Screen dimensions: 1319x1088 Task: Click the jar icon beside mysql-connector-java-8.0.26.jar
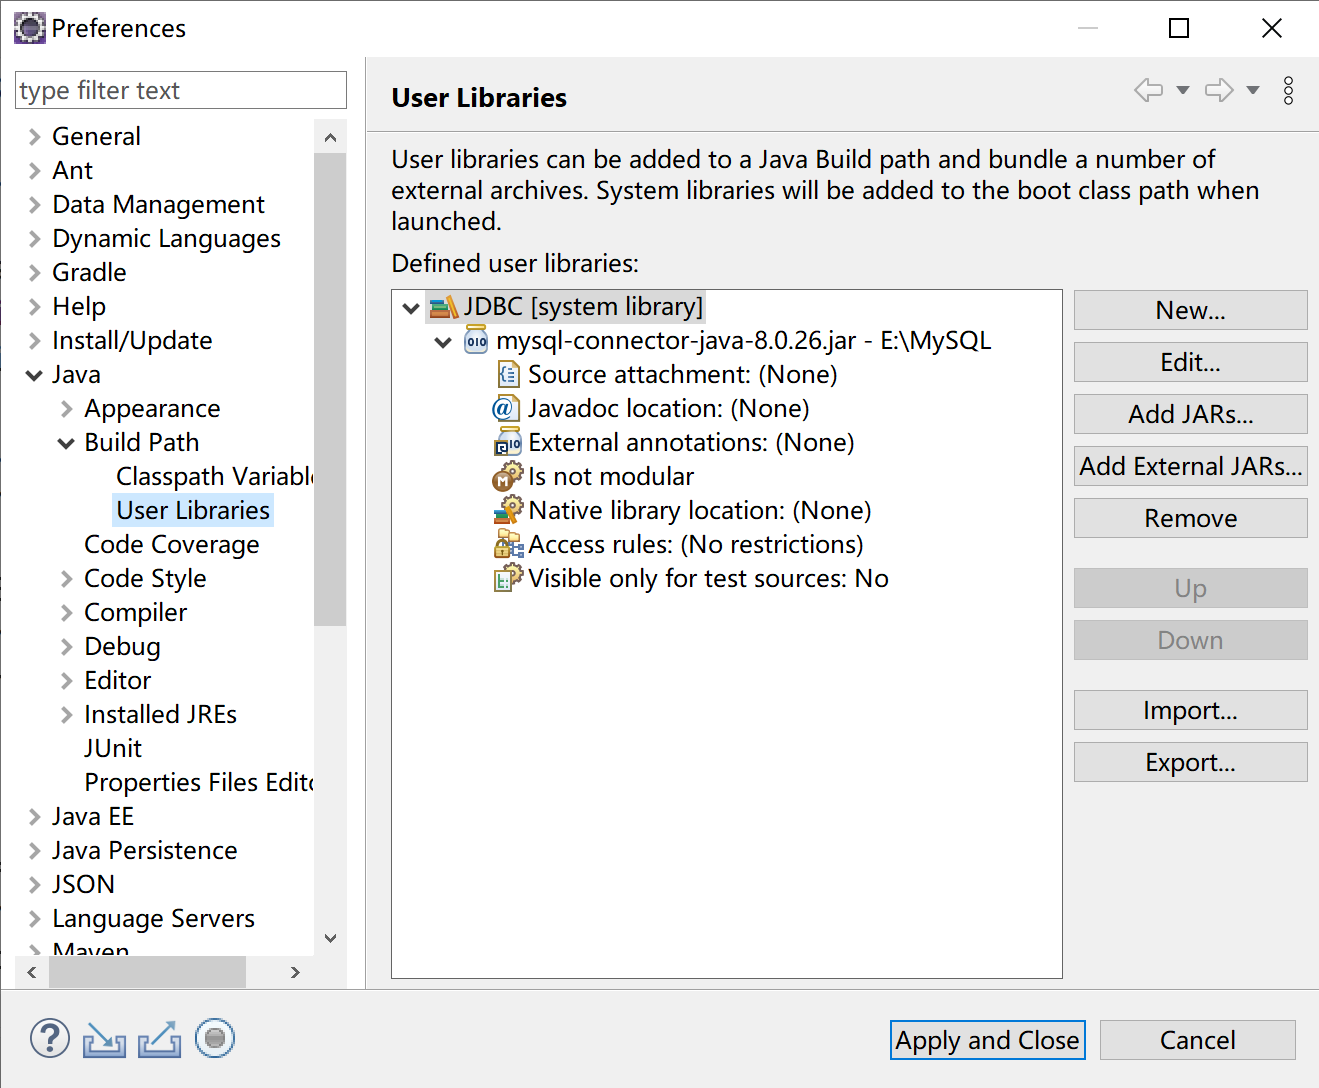point(475,340)
